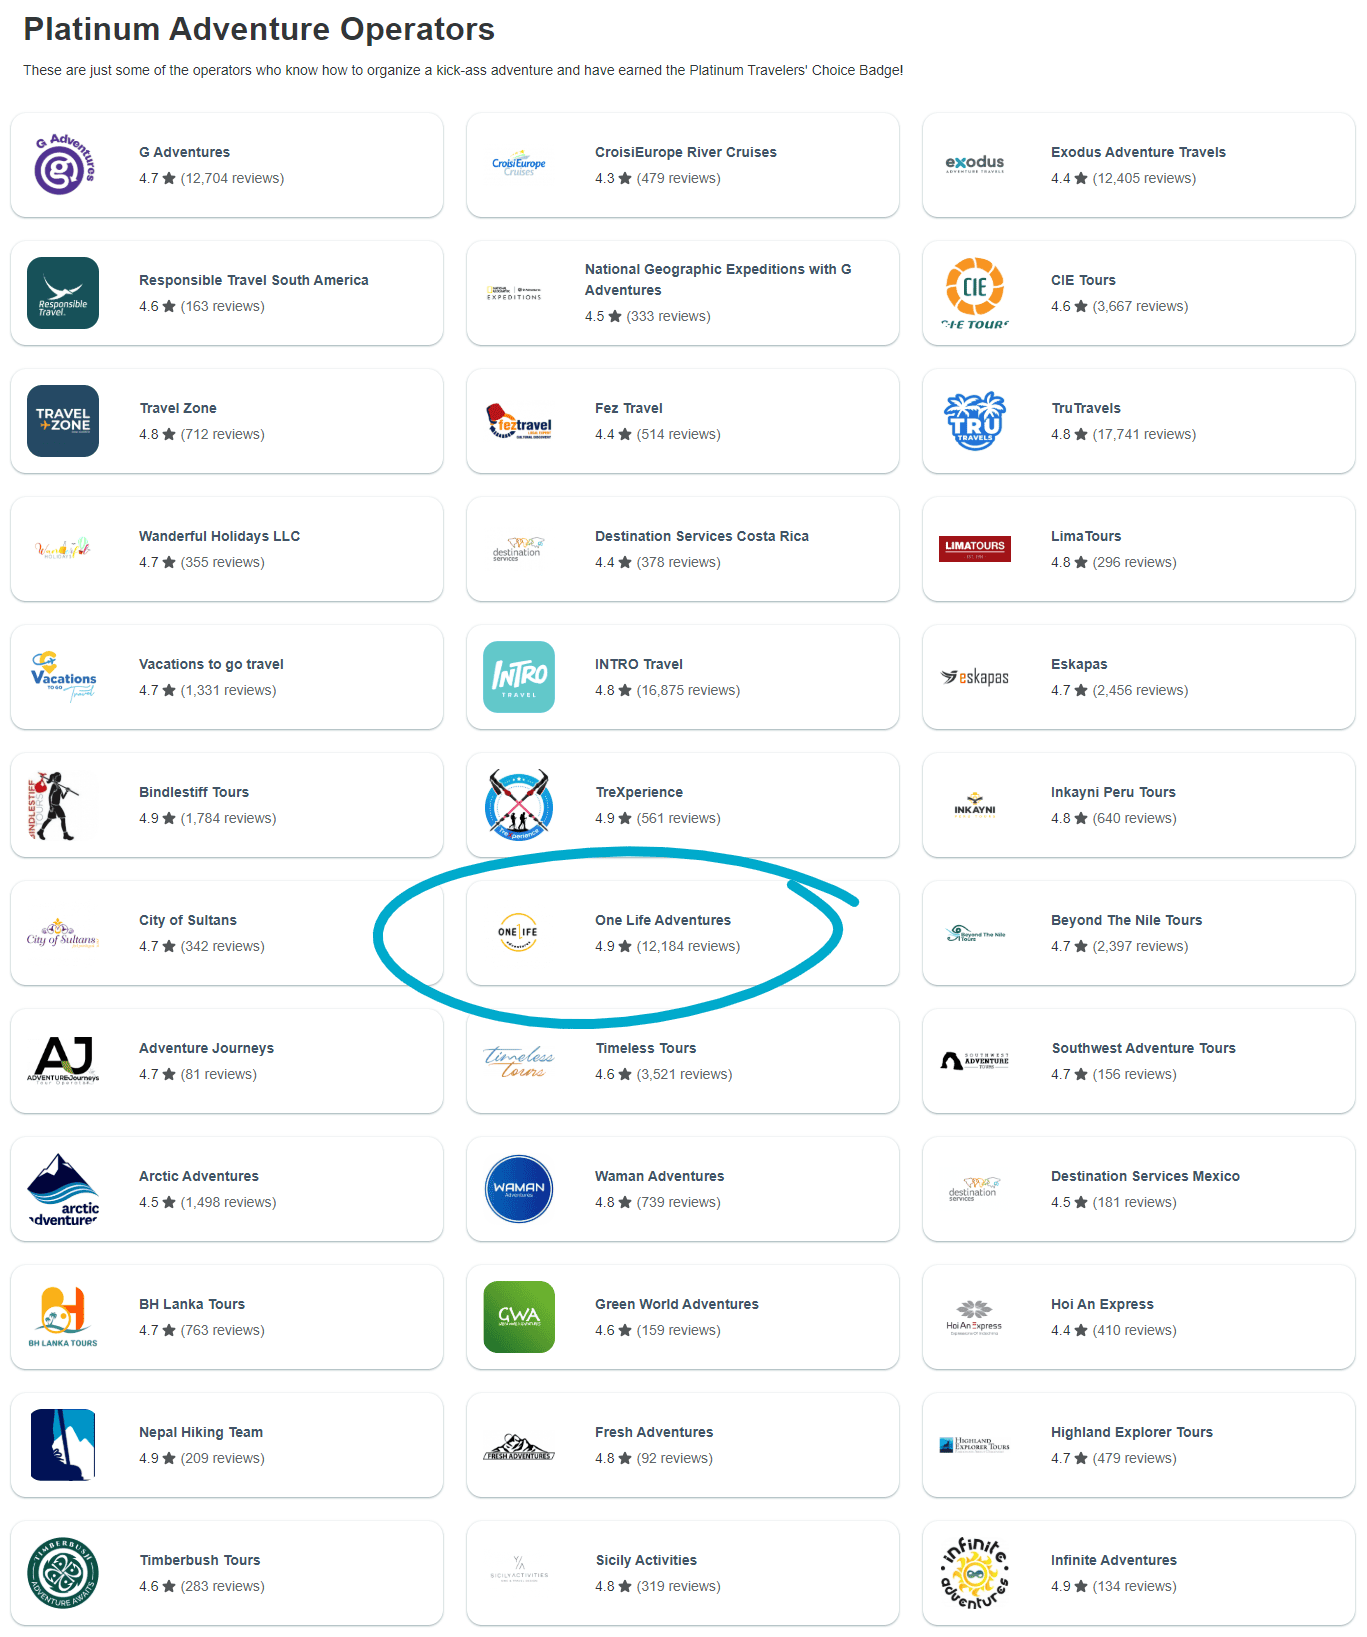Screen dimensions: 1367x1637
Task: Click the Fez Travel name link
Action: (x=629, y=408)
